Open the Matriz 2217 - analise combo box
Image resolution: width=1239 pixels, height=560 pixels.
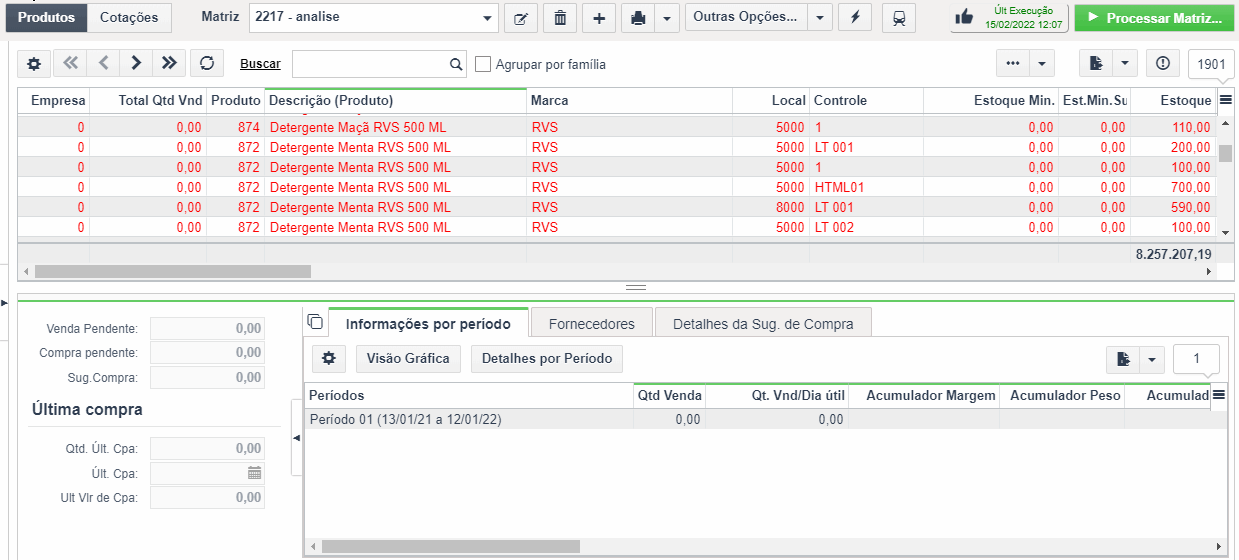[373, 18]
